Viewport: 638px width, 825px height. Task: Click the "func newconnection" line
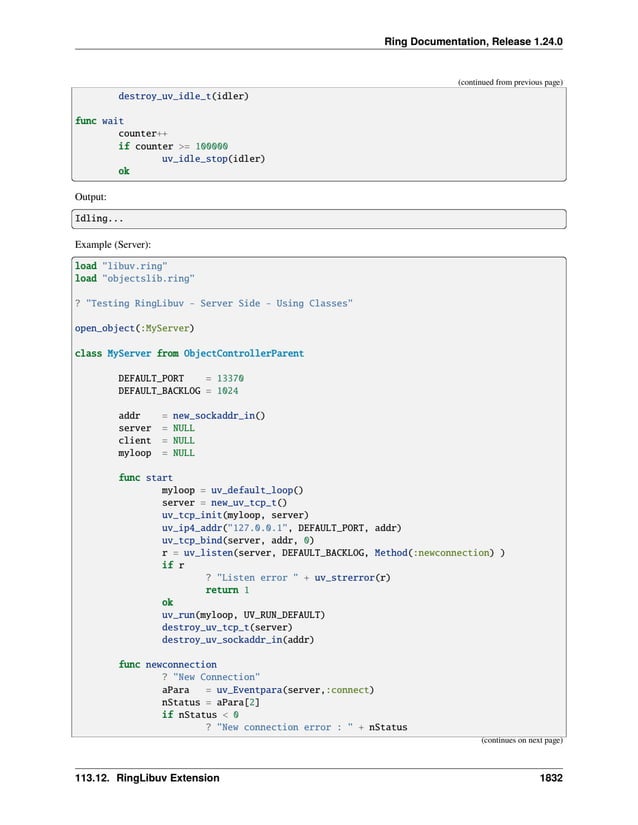pyautogui.click(x=167, y=665)
